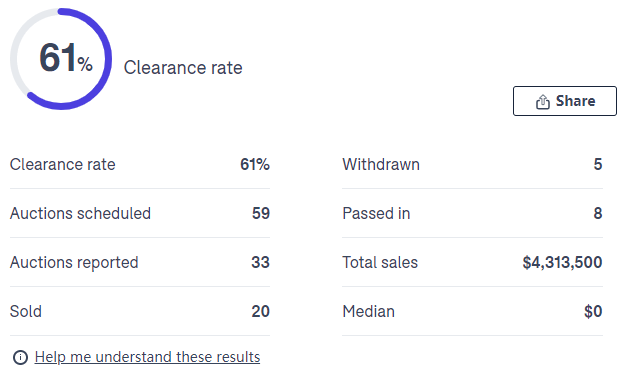This screenshot has width=643, height=384.
Task: Click the 61% clearance rate ring
Action: pos(61,59)
